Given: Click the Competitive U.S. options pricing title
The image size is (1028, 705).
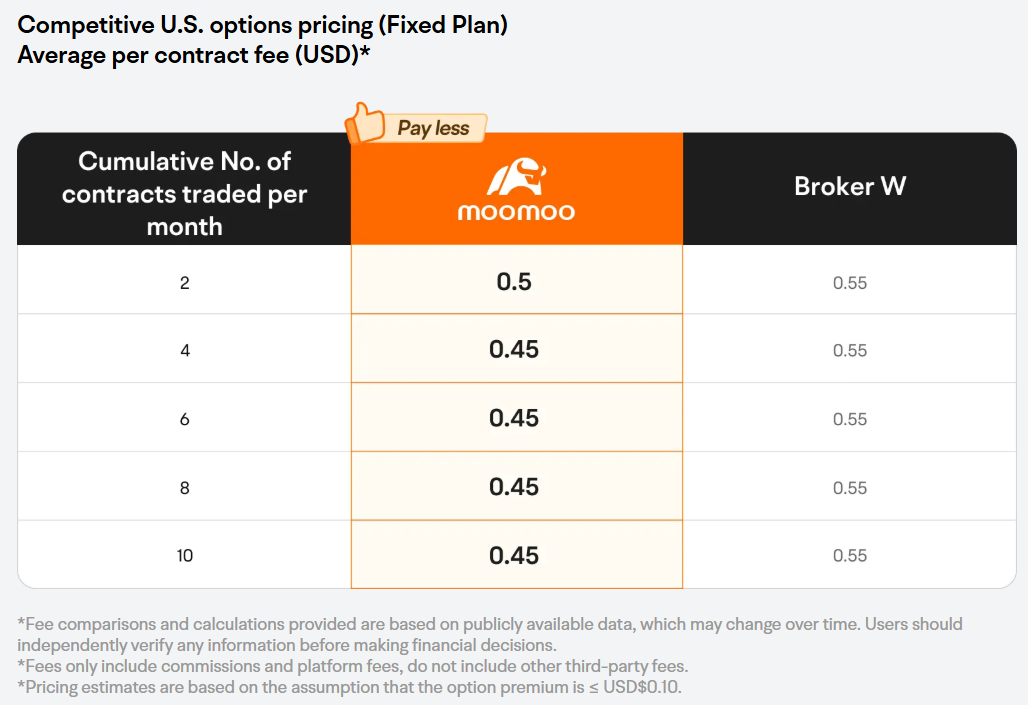Looking at the screenshot, I should pyautogui.click(x=262, y=25).
